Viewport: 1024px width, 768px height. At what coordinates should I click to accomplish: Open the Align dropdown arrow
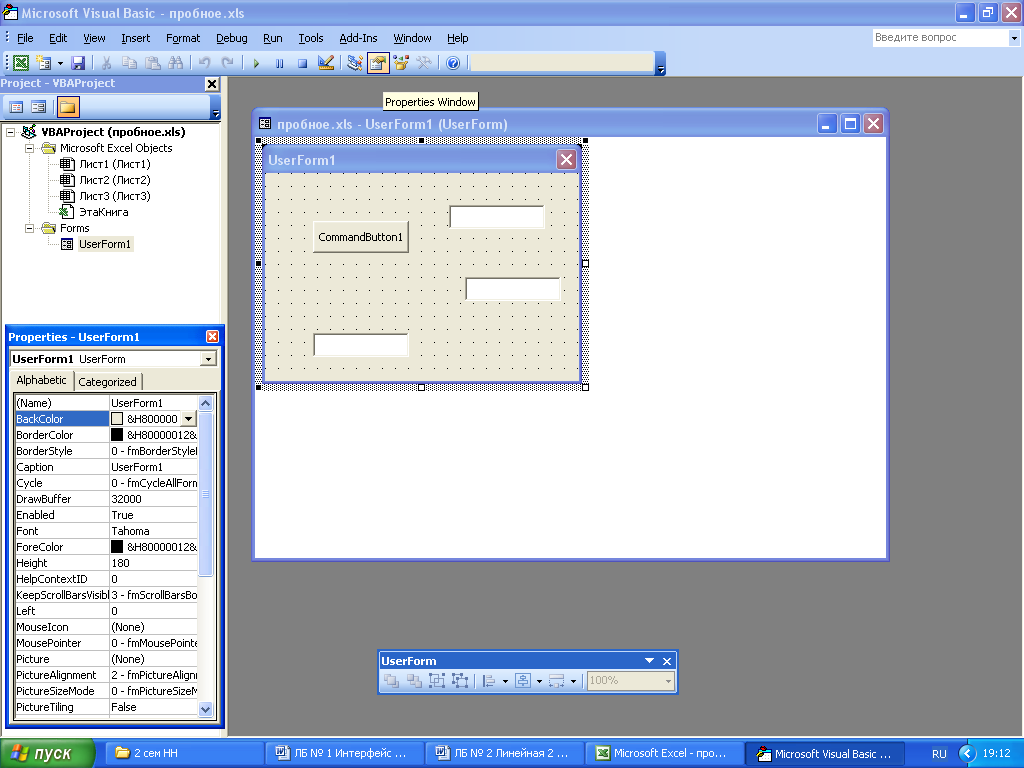[505, 681]
